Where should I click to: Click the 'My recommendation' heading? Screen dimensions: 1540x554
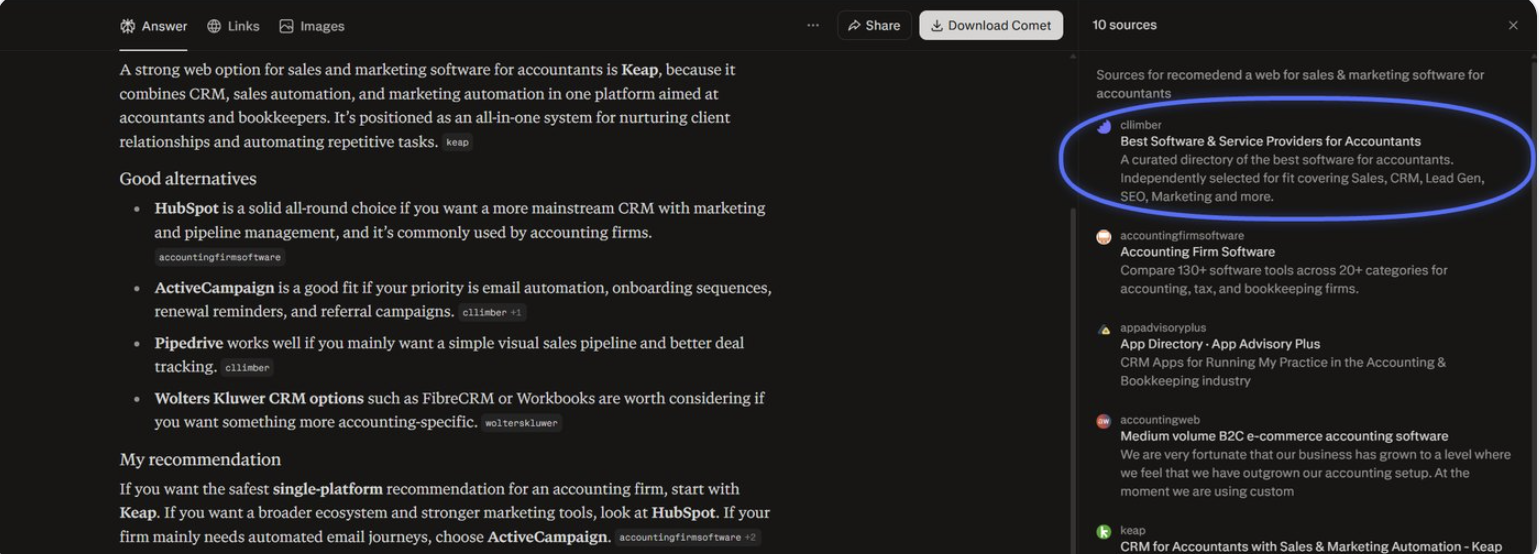(x=200, y=460)
